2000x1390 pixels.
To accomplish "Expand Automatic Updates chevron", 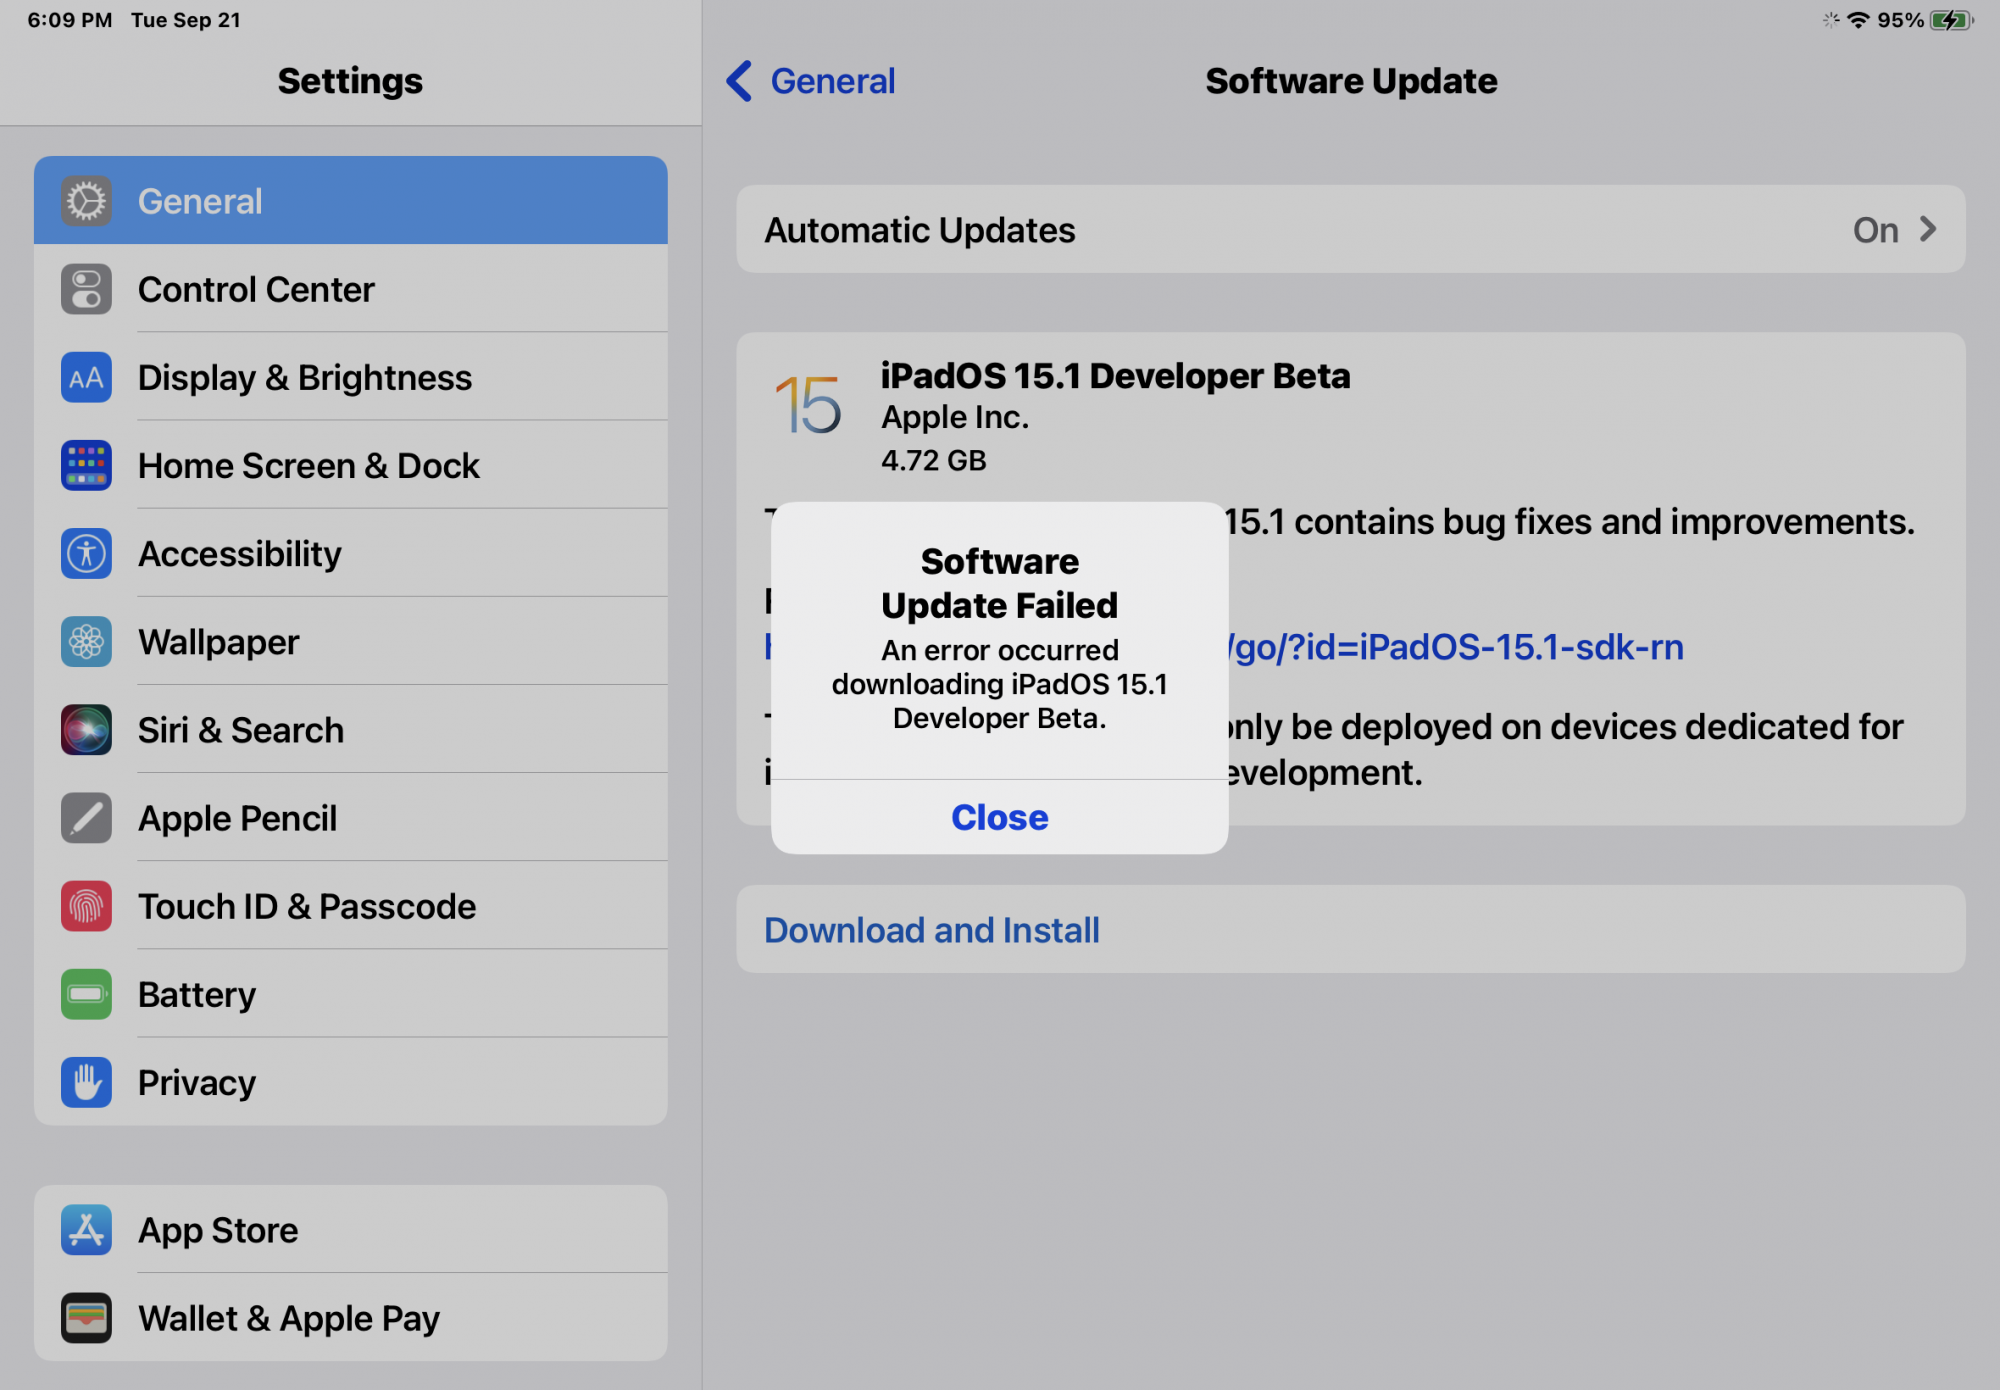I will 1928,229.
